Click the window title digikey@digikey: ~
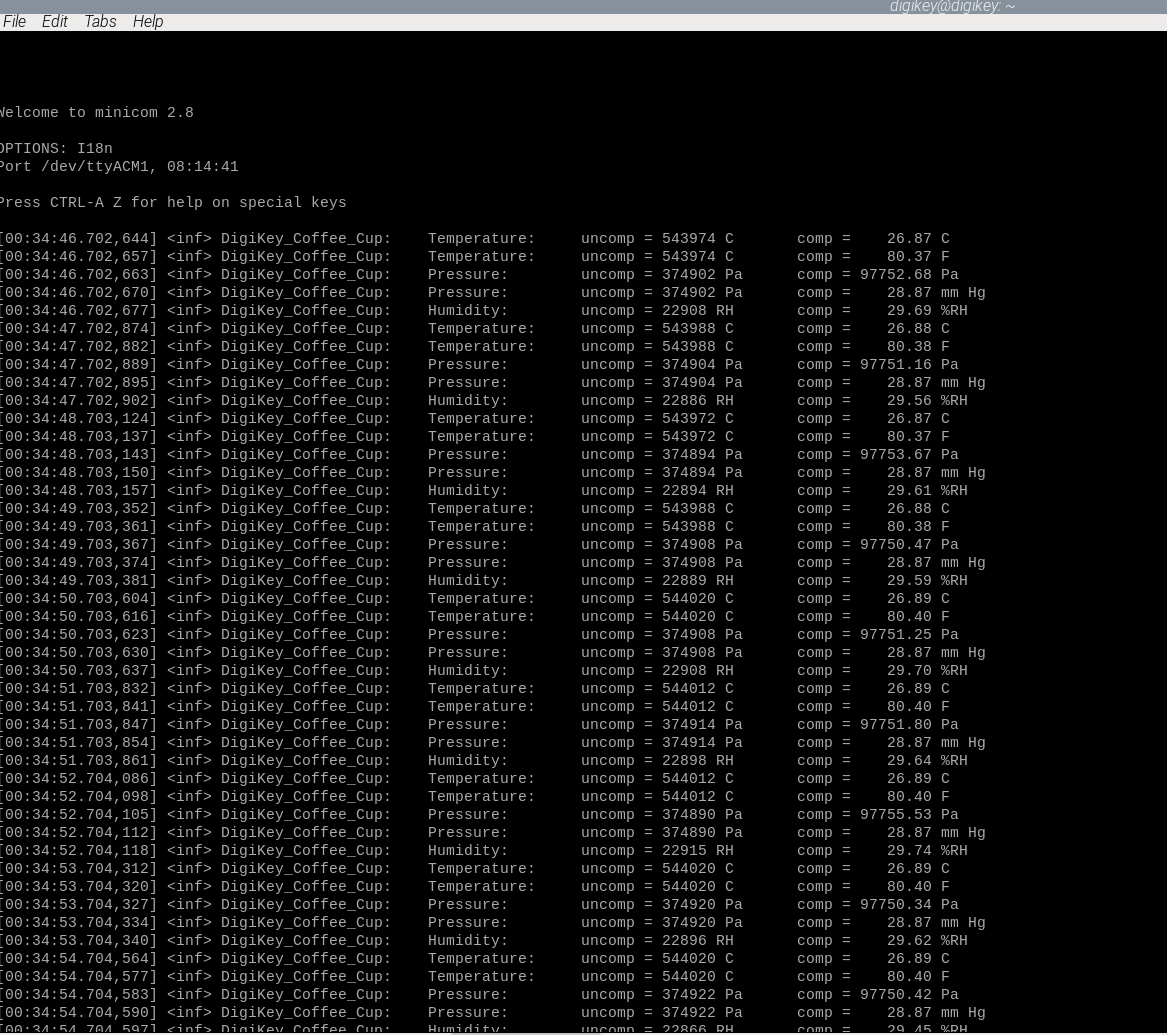Viewport: 1167px width, 1035px height. pos(952,7)
